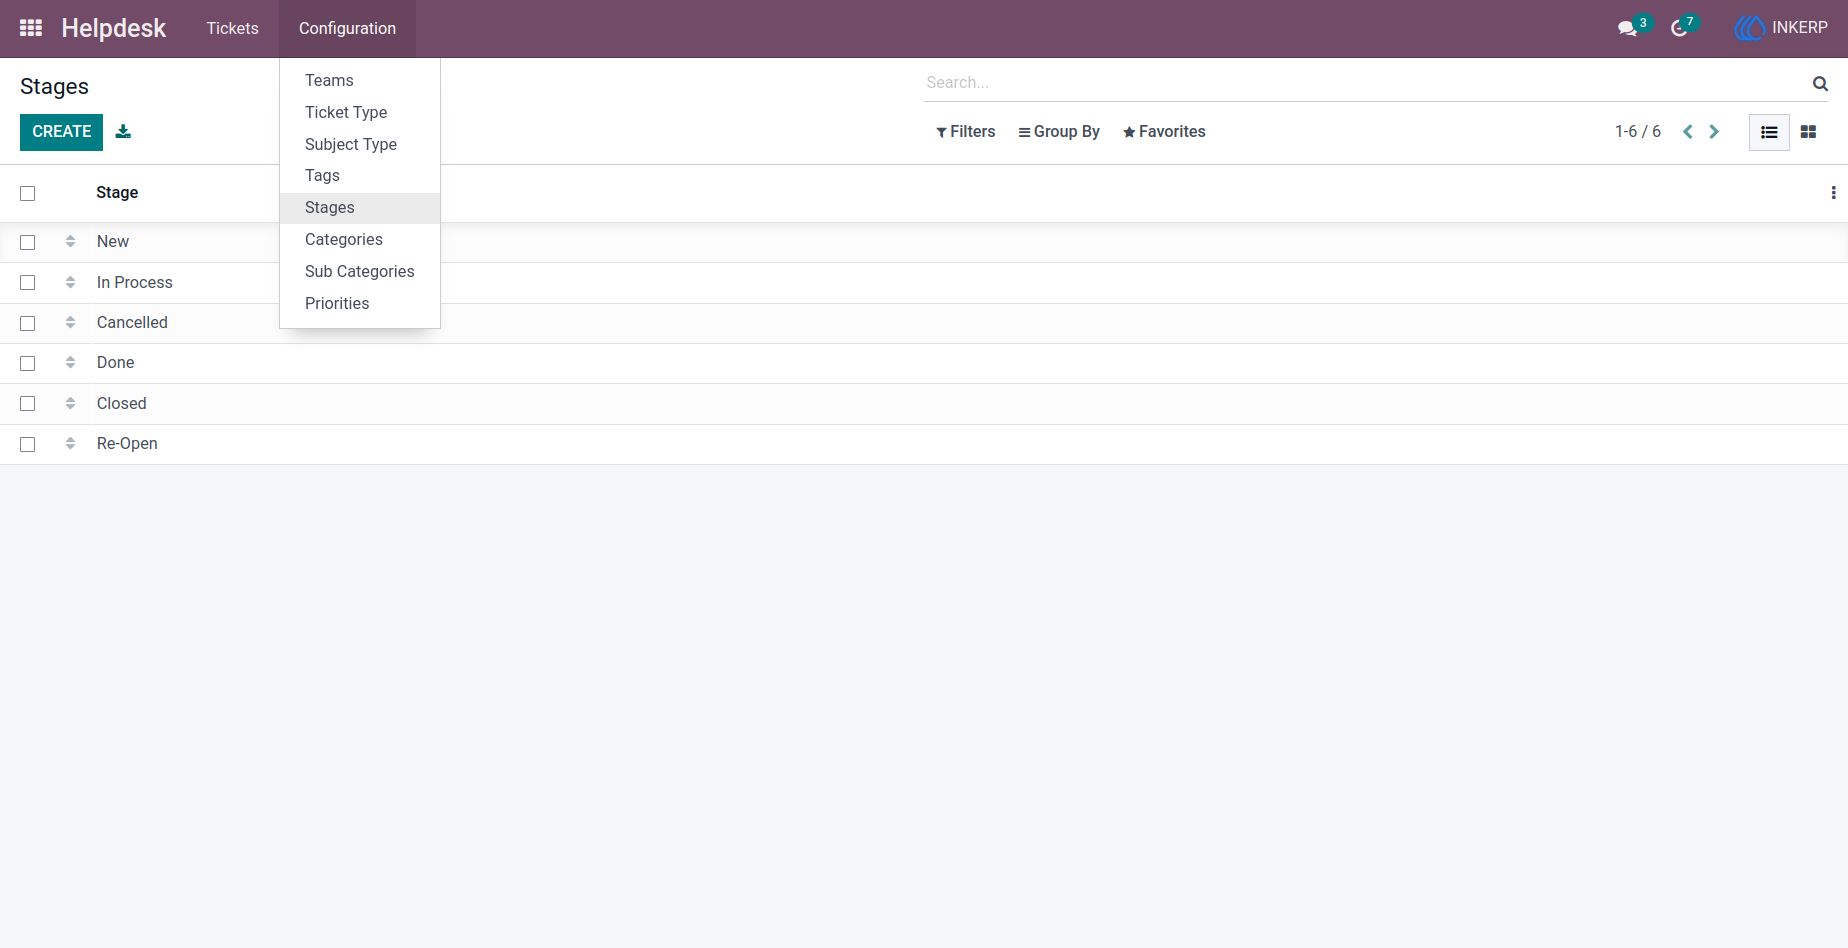This screenshot has height=948, width=1848.
Task: Open optional columns three-dot menu
Action: point(1833,193)
